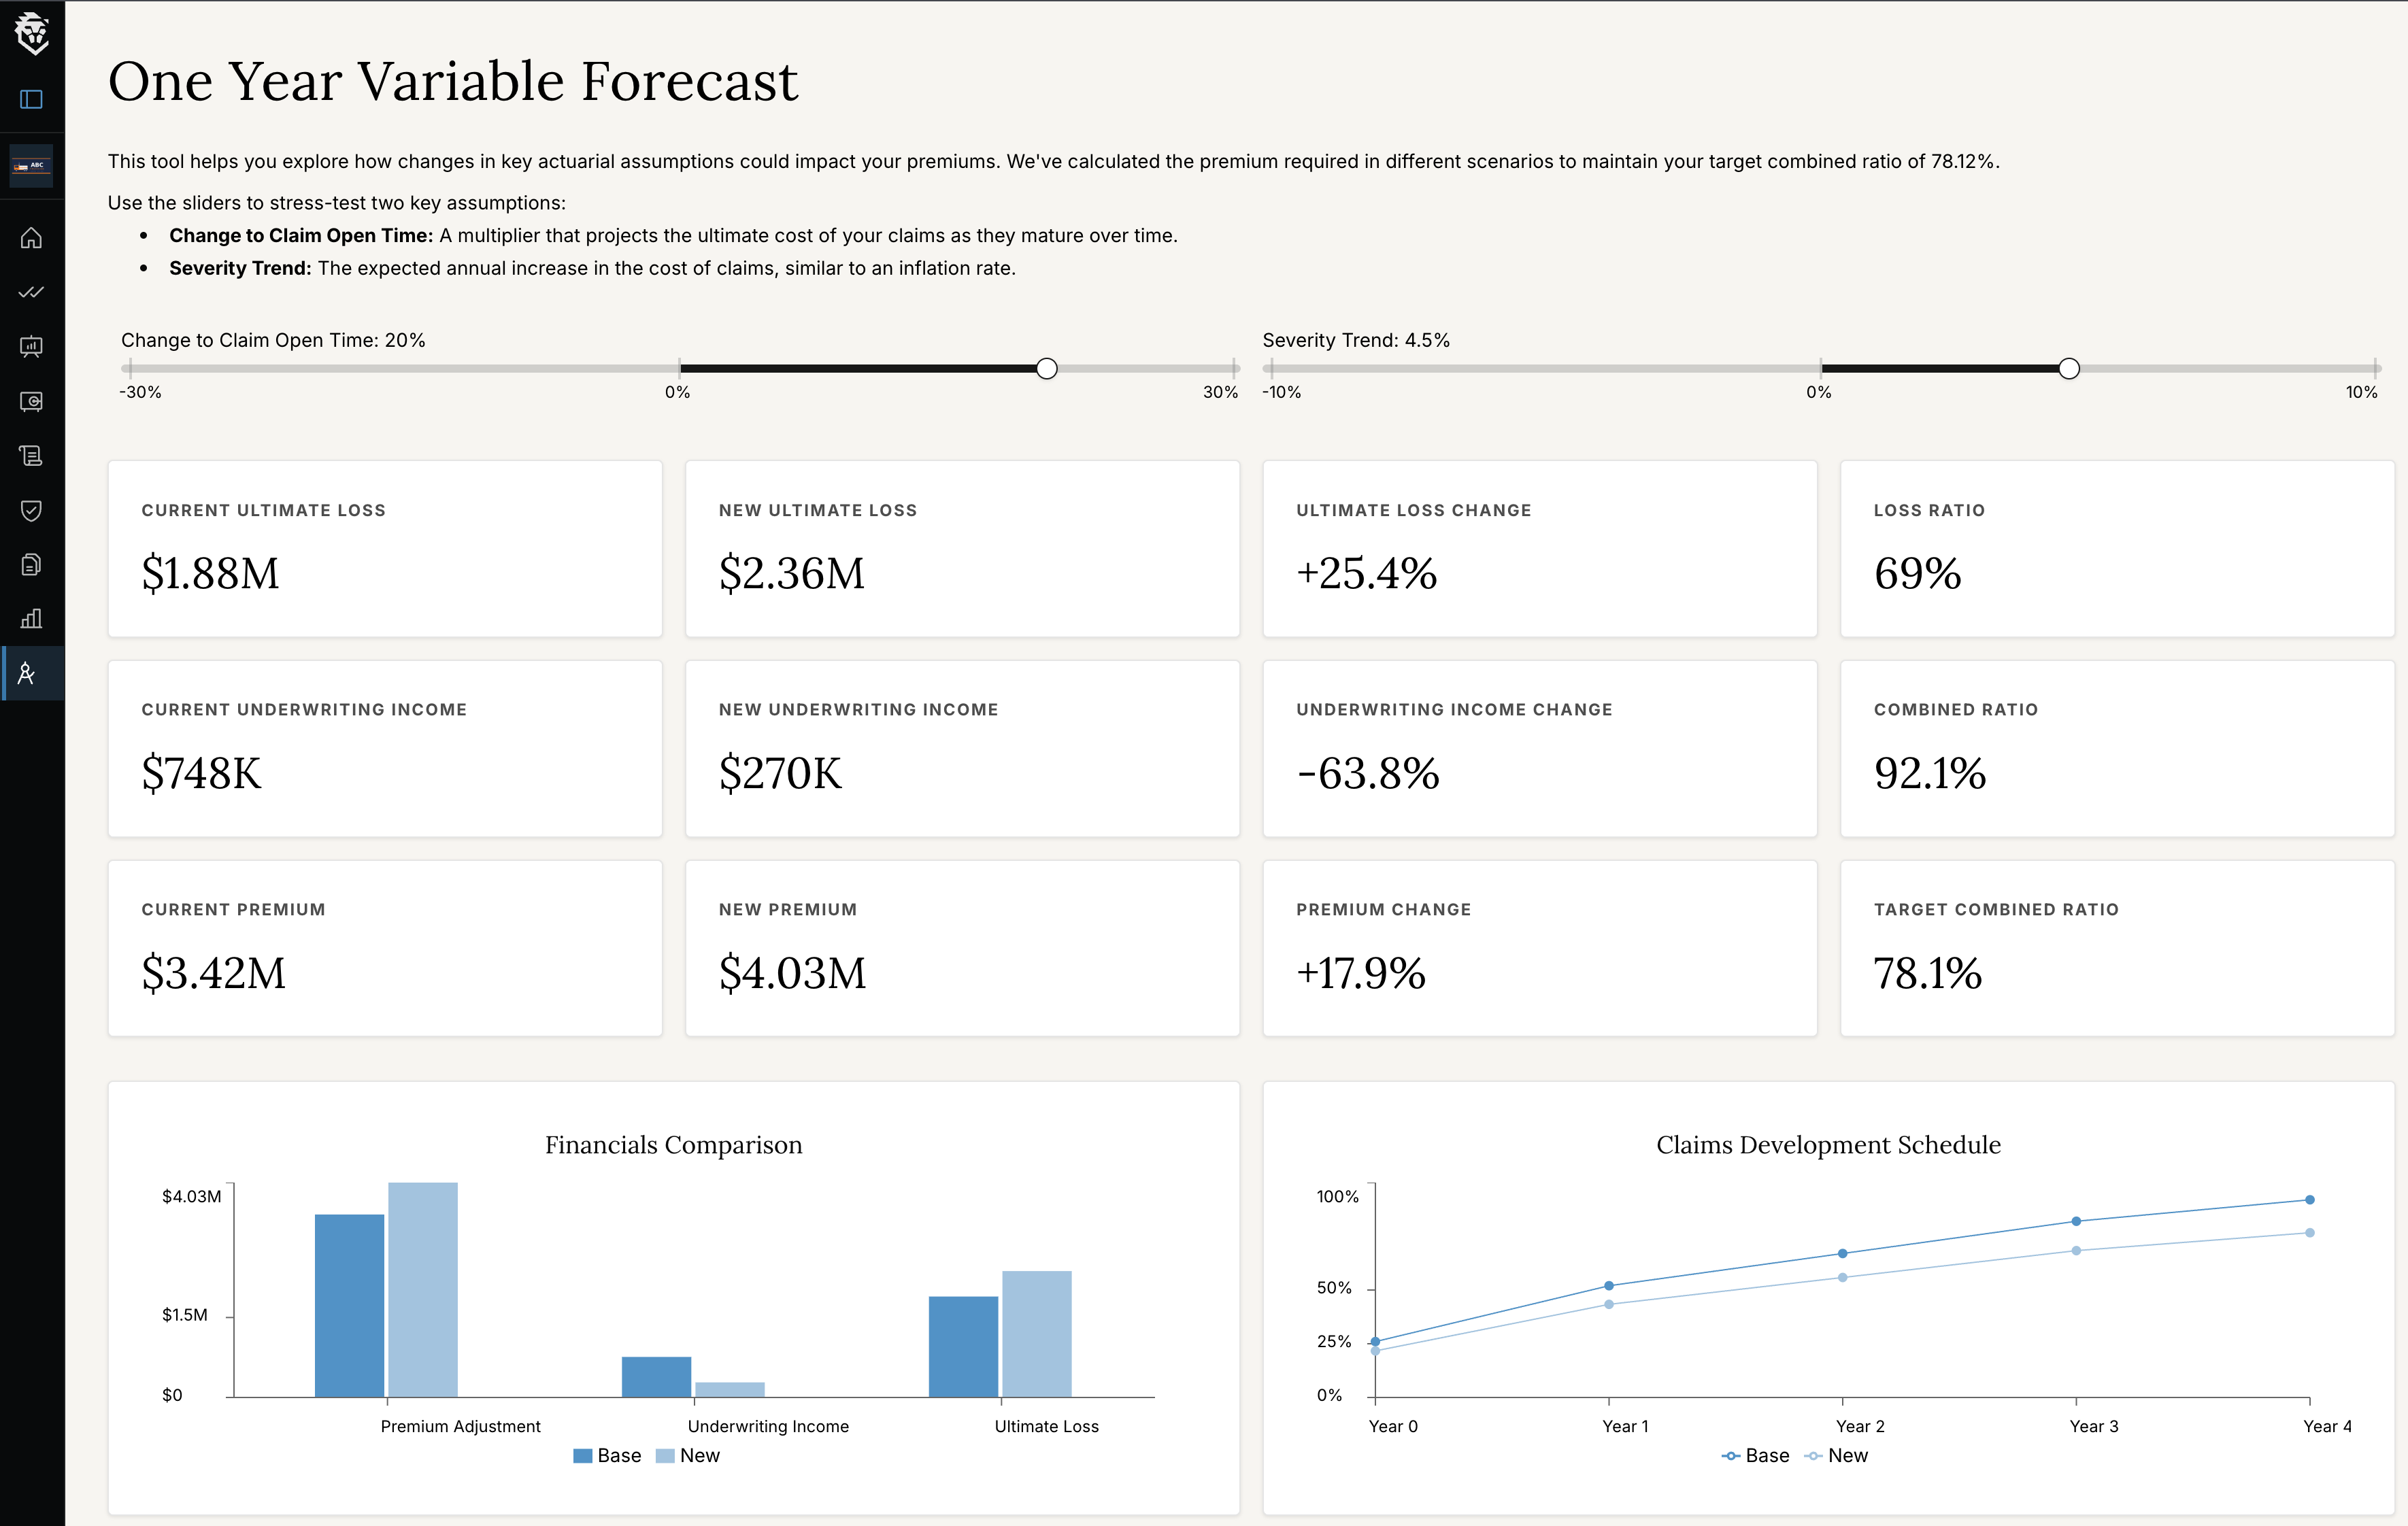2408x1526 pixels.
Task: Click the New Ultimate Loss bar
Action: [1037, 1334]
